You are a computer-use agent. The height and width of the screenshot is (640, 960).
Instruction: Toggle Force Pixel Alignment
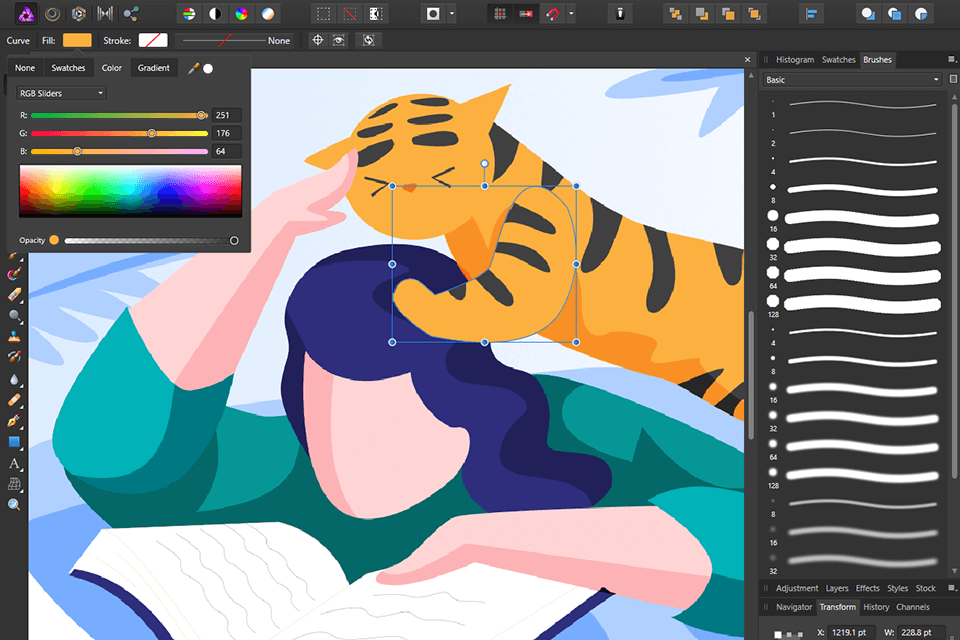click(x=500, y=13)
